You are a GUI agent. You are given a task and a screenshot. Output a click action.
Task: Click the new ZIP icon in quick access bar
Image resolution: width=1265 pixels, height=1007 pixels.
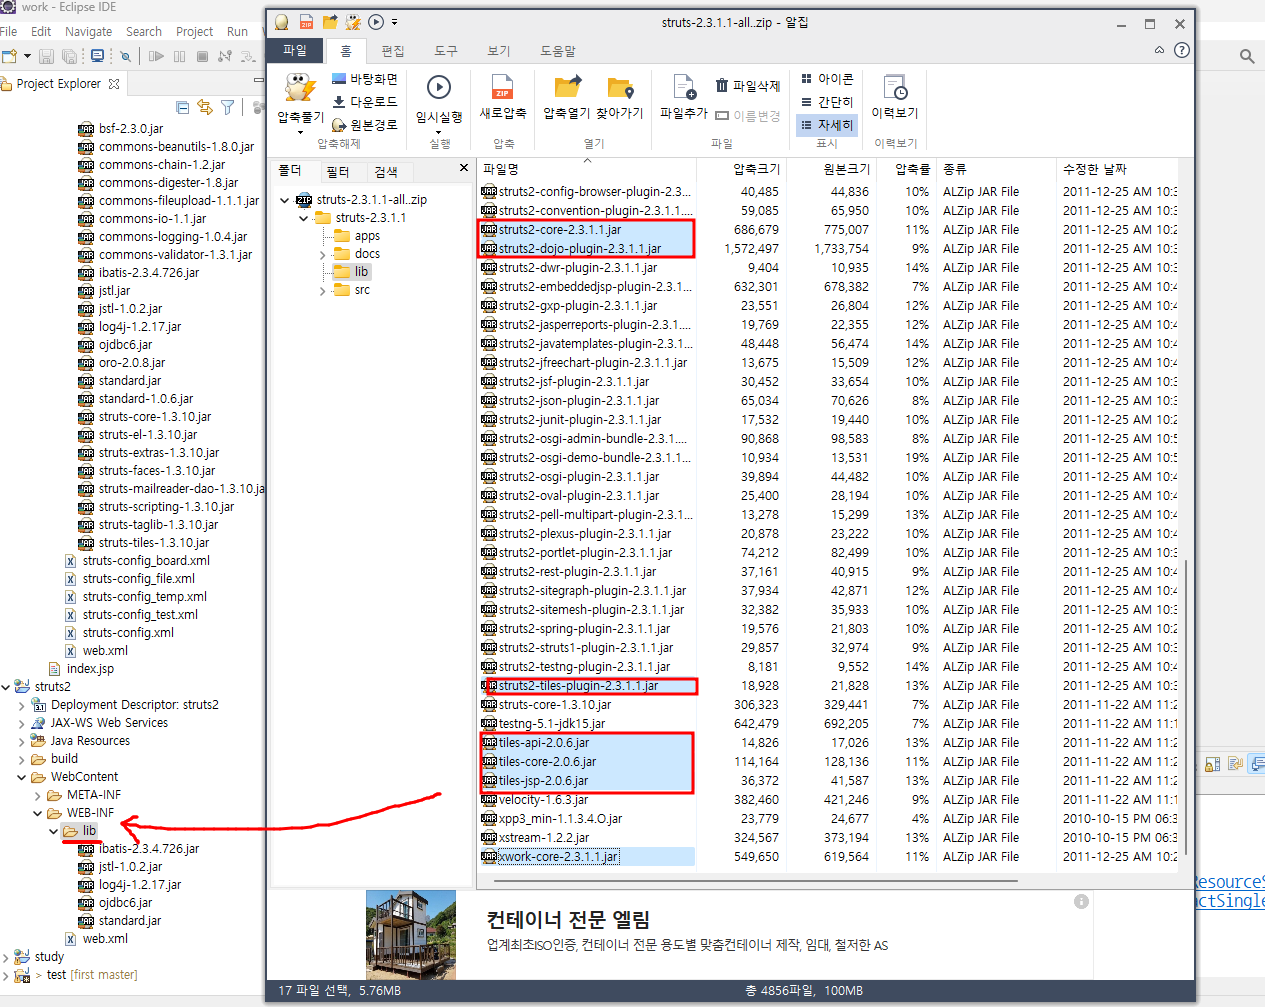(306, 22)
